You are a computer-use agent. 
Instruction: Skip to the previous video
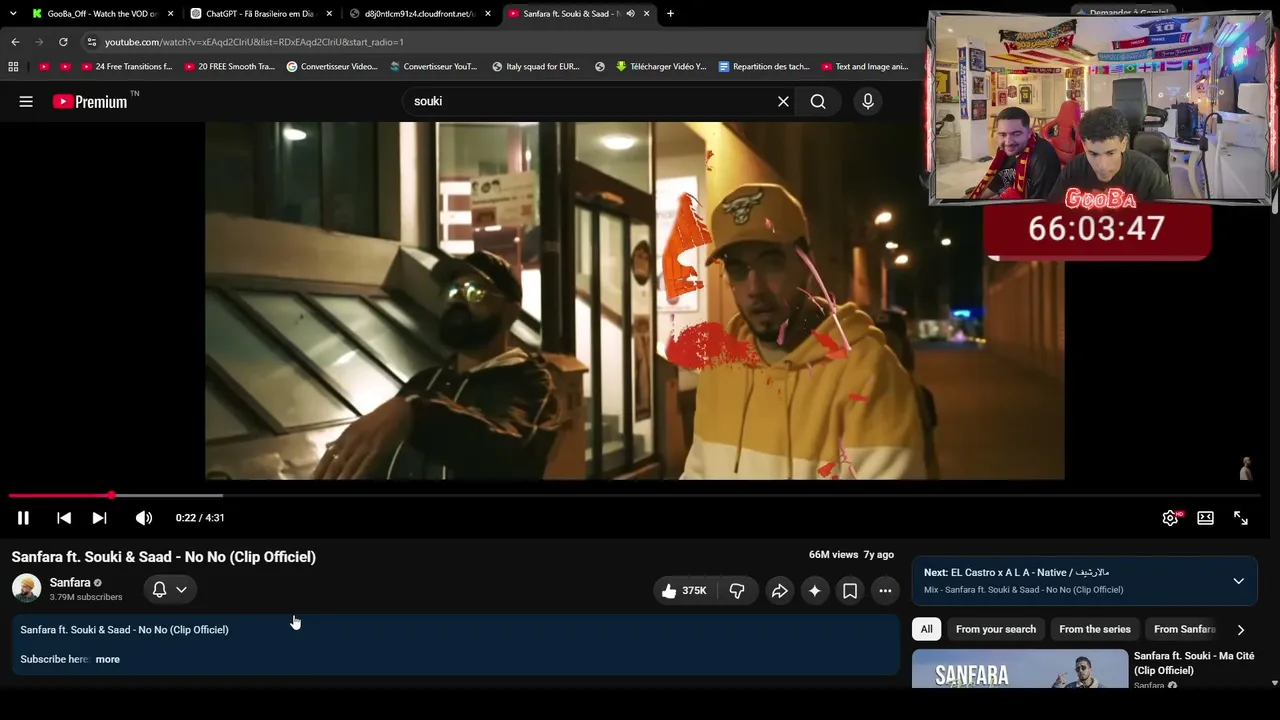tap(64, 518)
